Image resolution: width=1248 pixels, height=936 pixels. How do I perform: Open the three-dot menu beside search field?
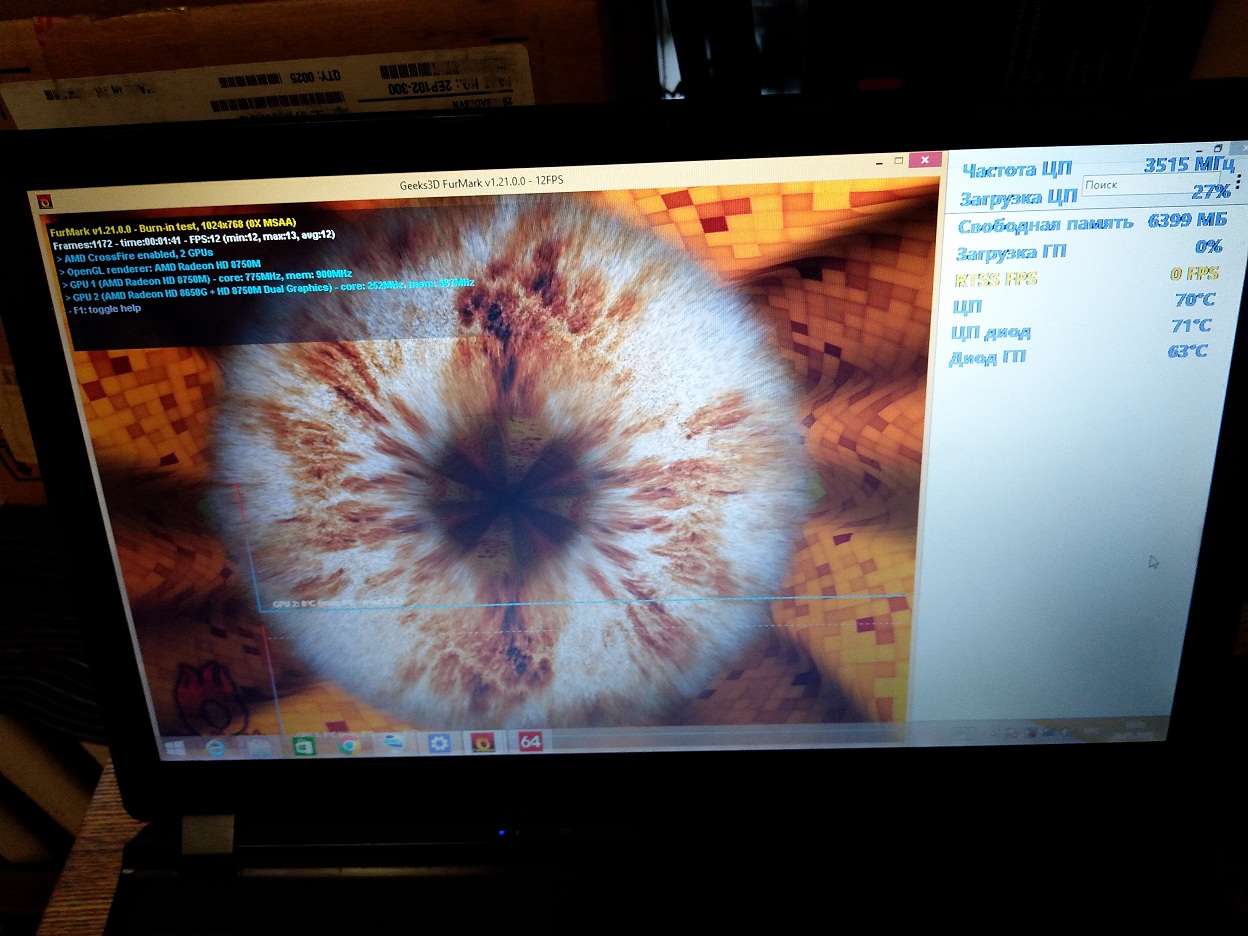click(x=1238, y=181)
